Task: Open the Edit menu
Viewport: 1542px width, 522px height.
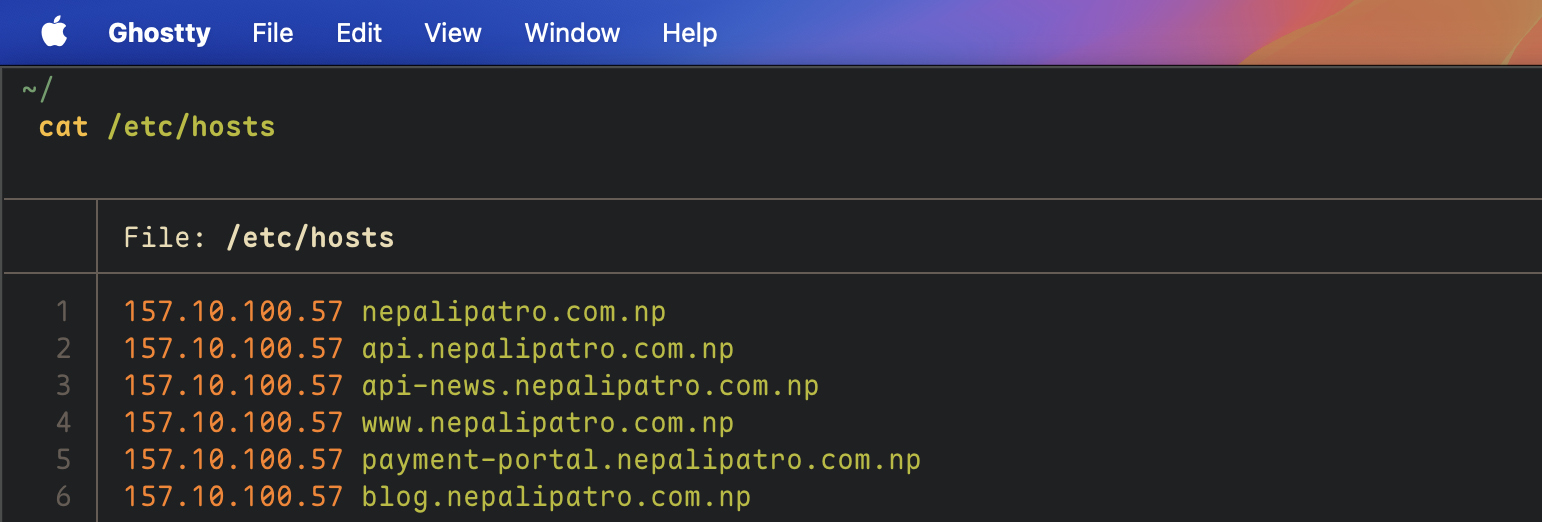Action: [x=359, y=33]
